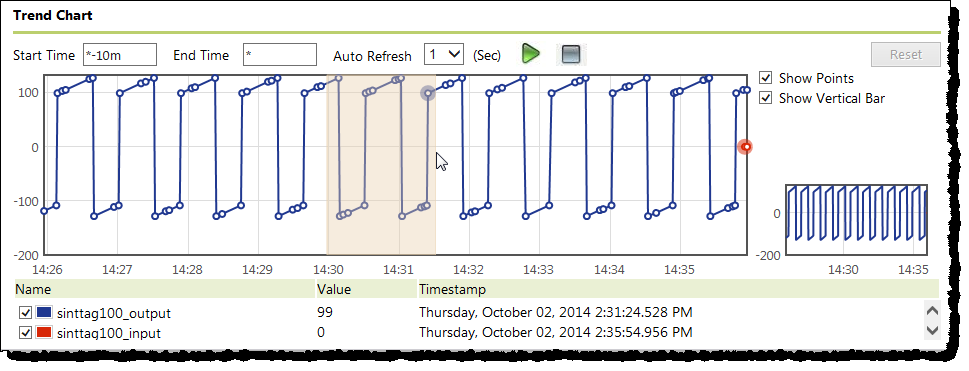The image size is (969, 371).
Task: Start auto refresh with green play icon
Action: (x=530, y=54)
